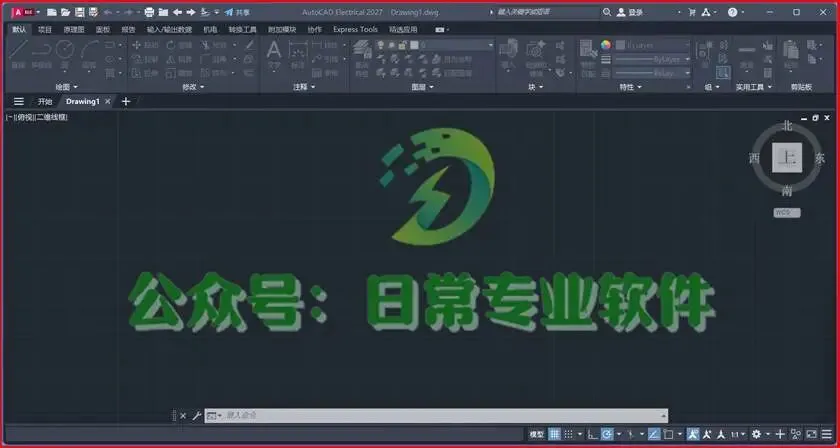Click the Paste clipboard icon

tap(791, 55)
